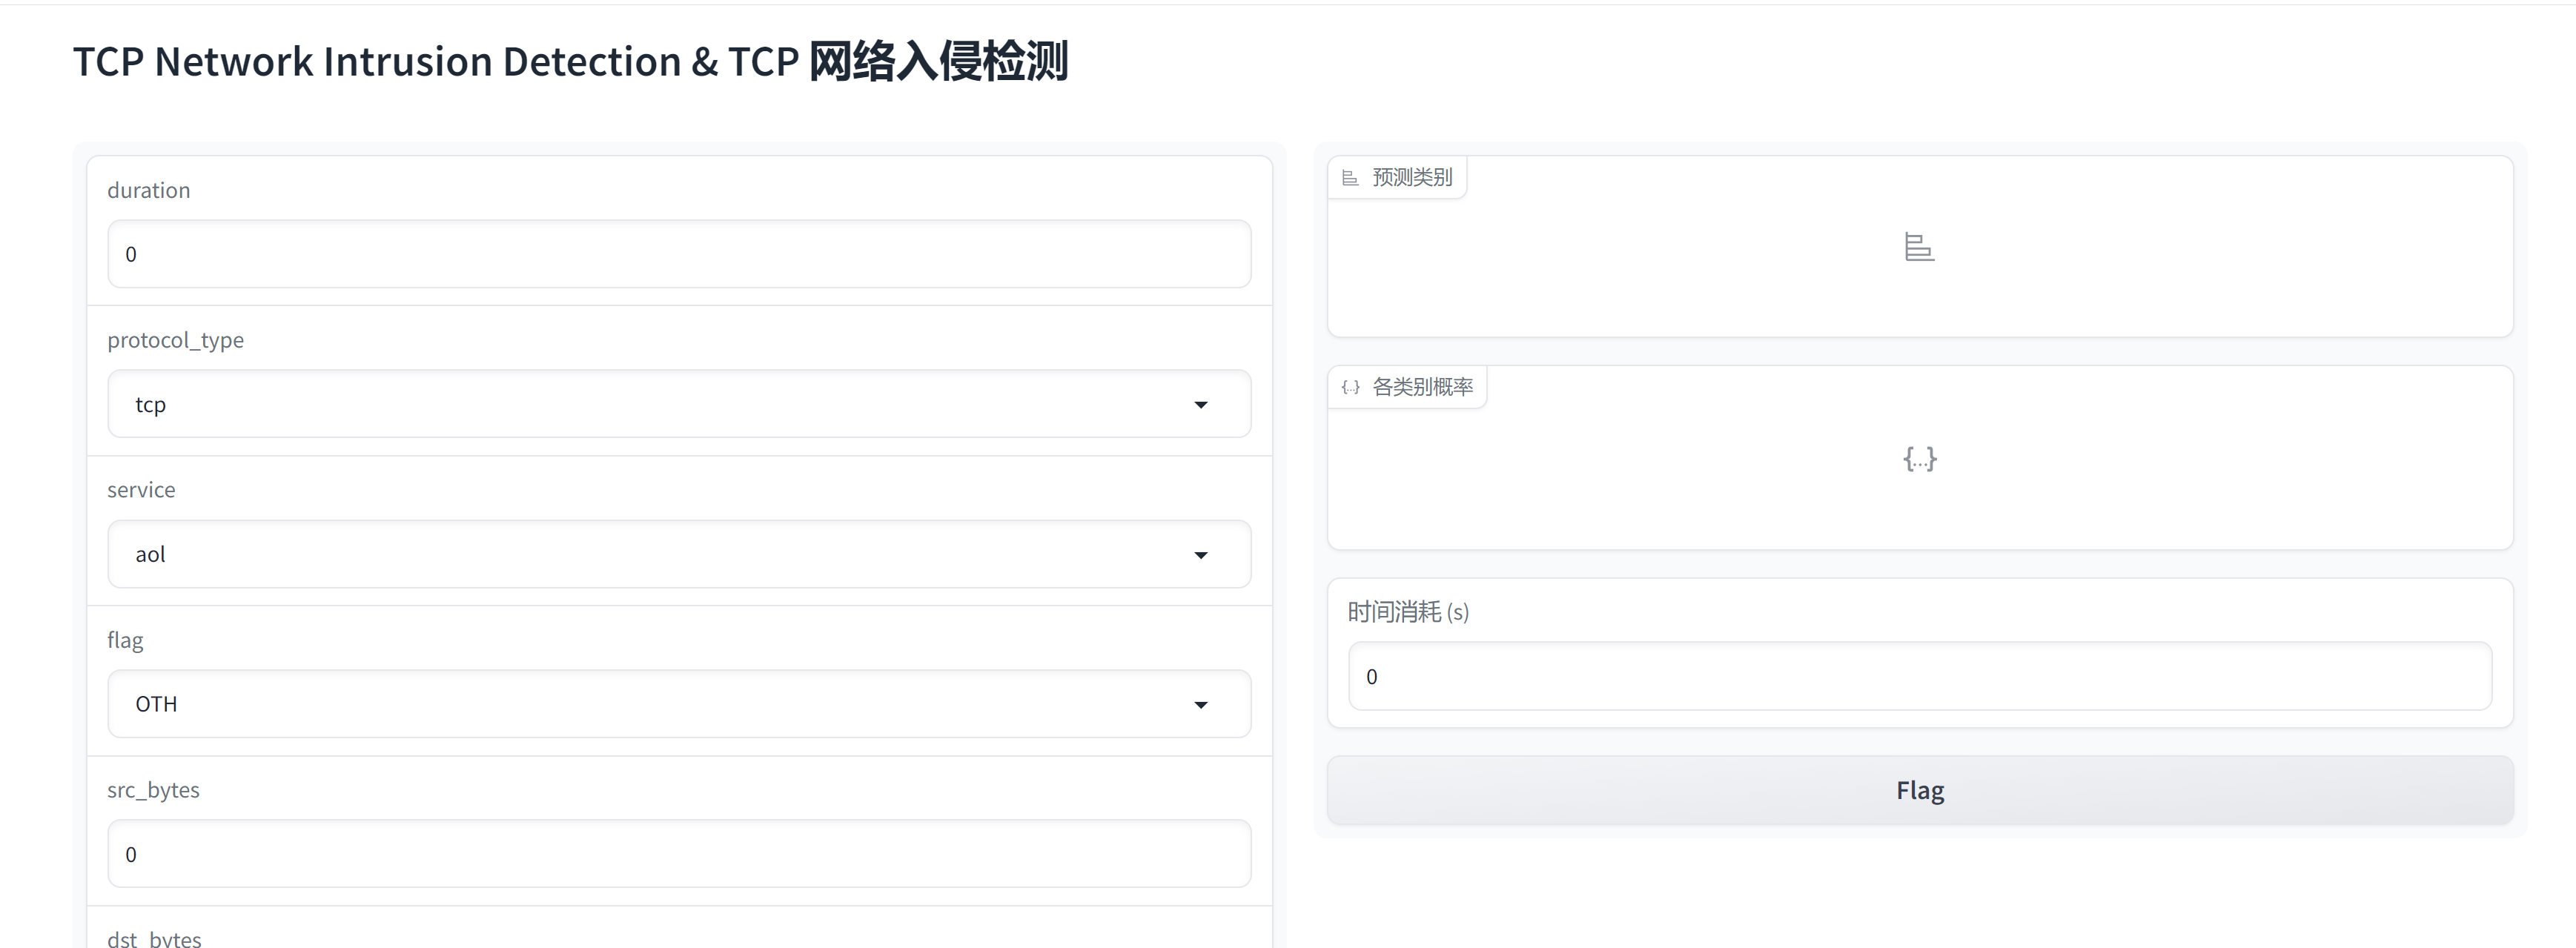Click the 预测类别 label text
This screenshot has height=948, width=2576.
(1412, 177)
